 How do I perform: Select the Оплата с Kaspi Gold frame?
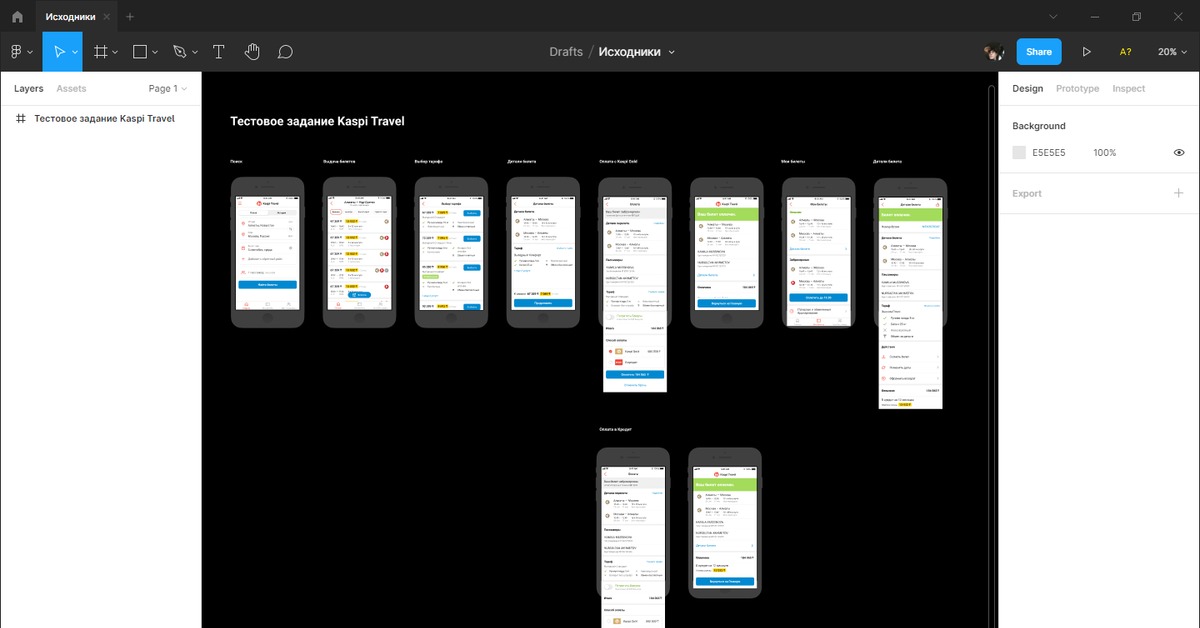[635, 285]
